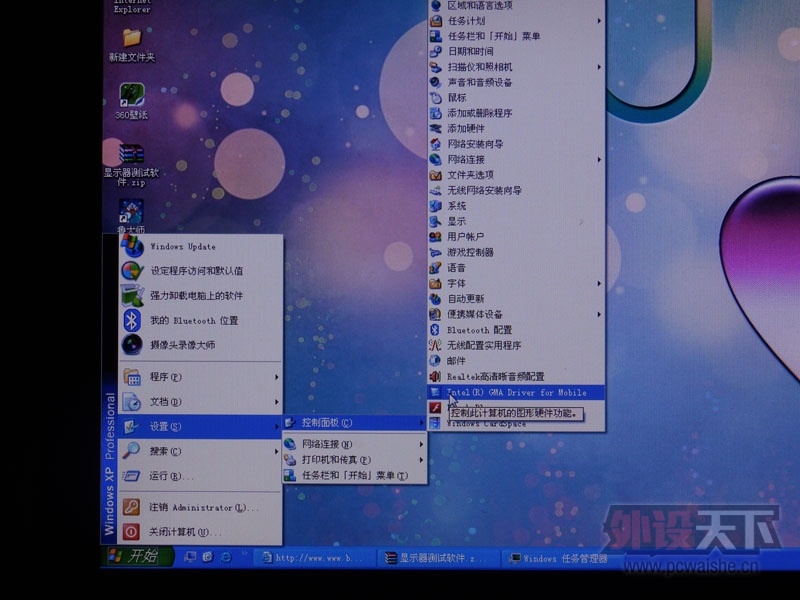Click the Flash Player control panel icon
The width and height of the screenshot is (800, 600).
pyautogui.click(x=435, y=407)
